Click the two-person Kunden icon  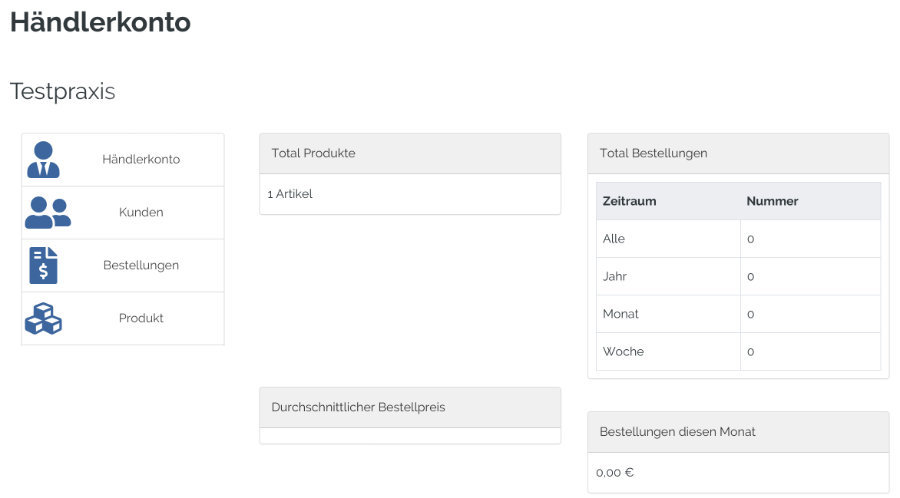click(48, 213)
